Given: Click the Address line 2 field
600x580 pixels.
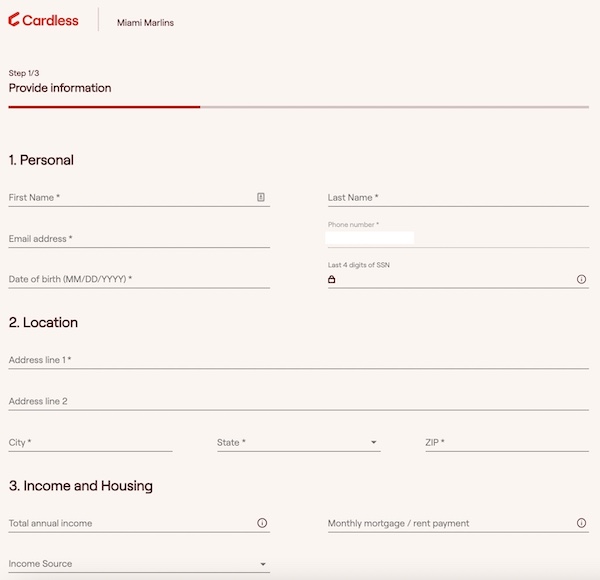Looking at the screenshot, I should click(x=298, y=401).
